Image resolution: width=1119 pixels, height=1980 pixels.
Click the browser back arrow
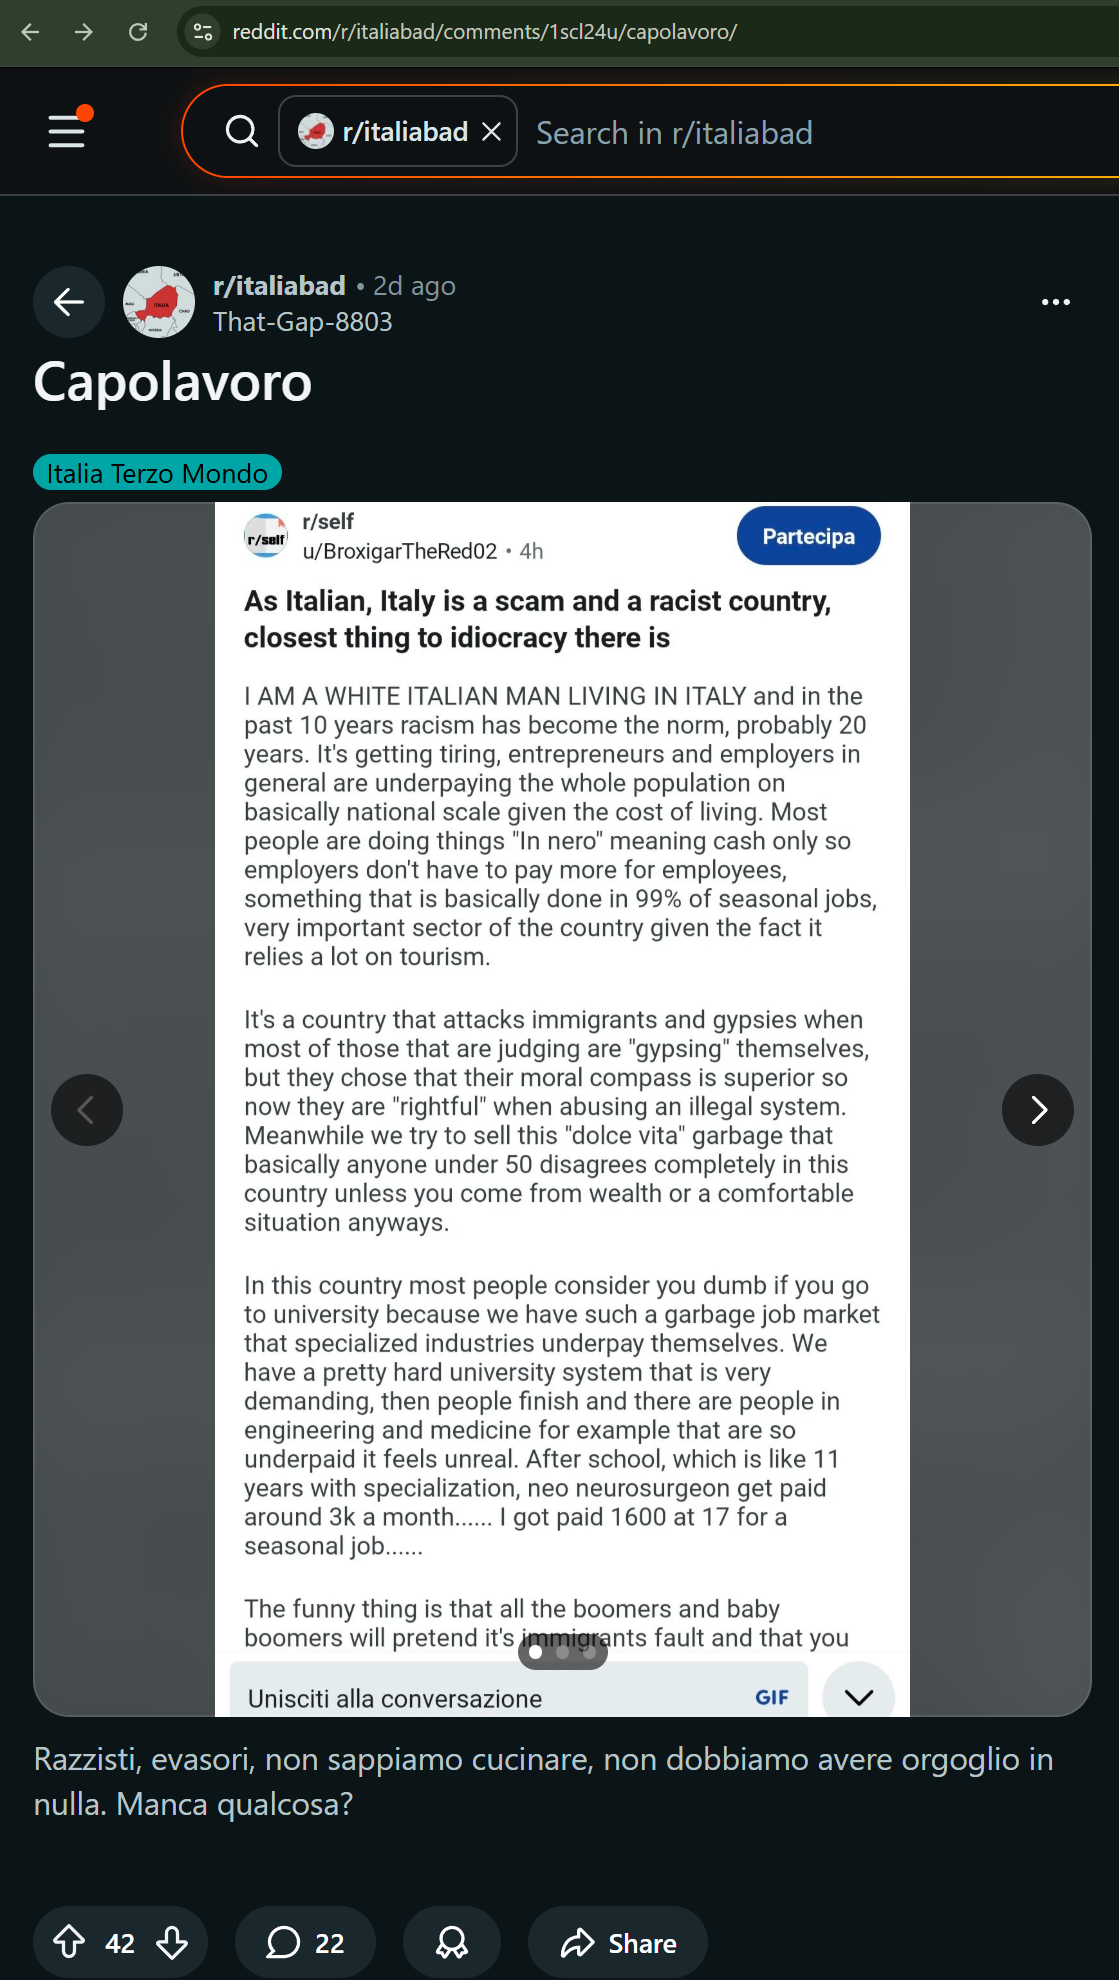(x=30, y=32)
